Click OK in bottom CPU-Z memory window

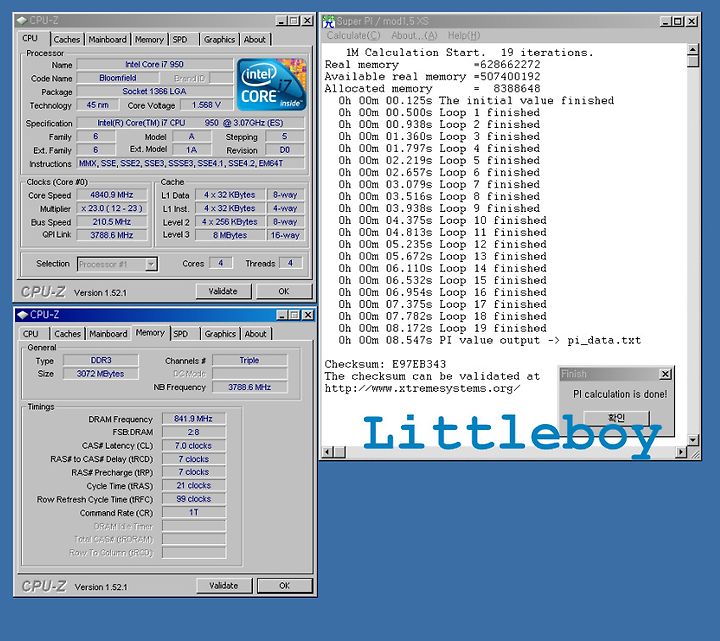[285, 585]
